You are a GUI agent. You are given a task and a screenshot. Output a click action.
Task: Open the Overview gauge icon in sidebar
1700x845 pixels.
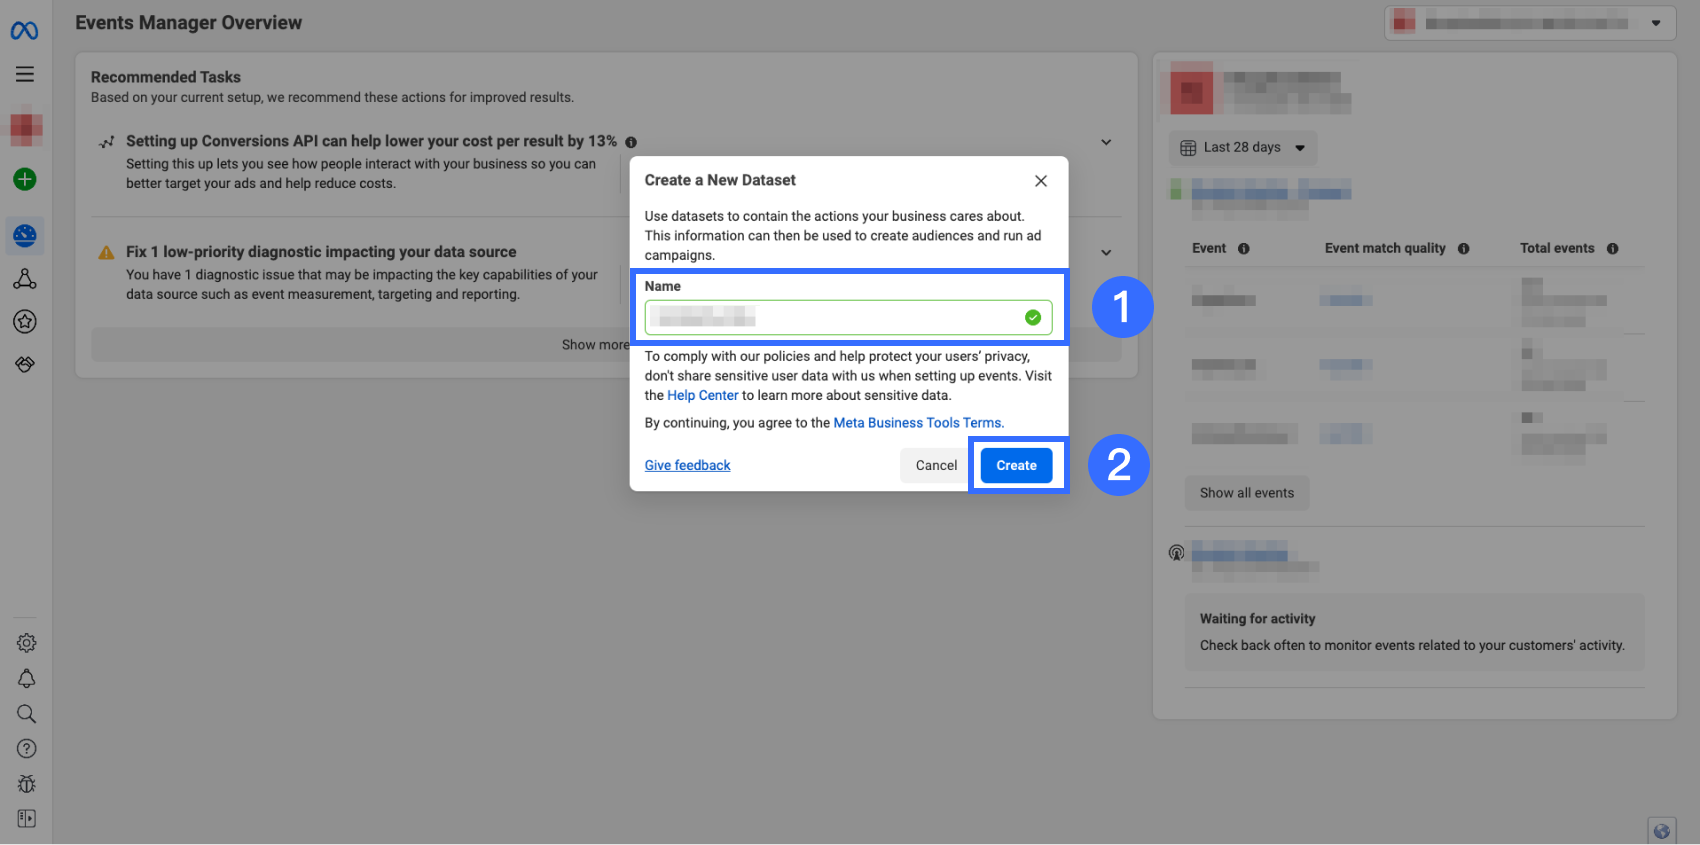25,236
